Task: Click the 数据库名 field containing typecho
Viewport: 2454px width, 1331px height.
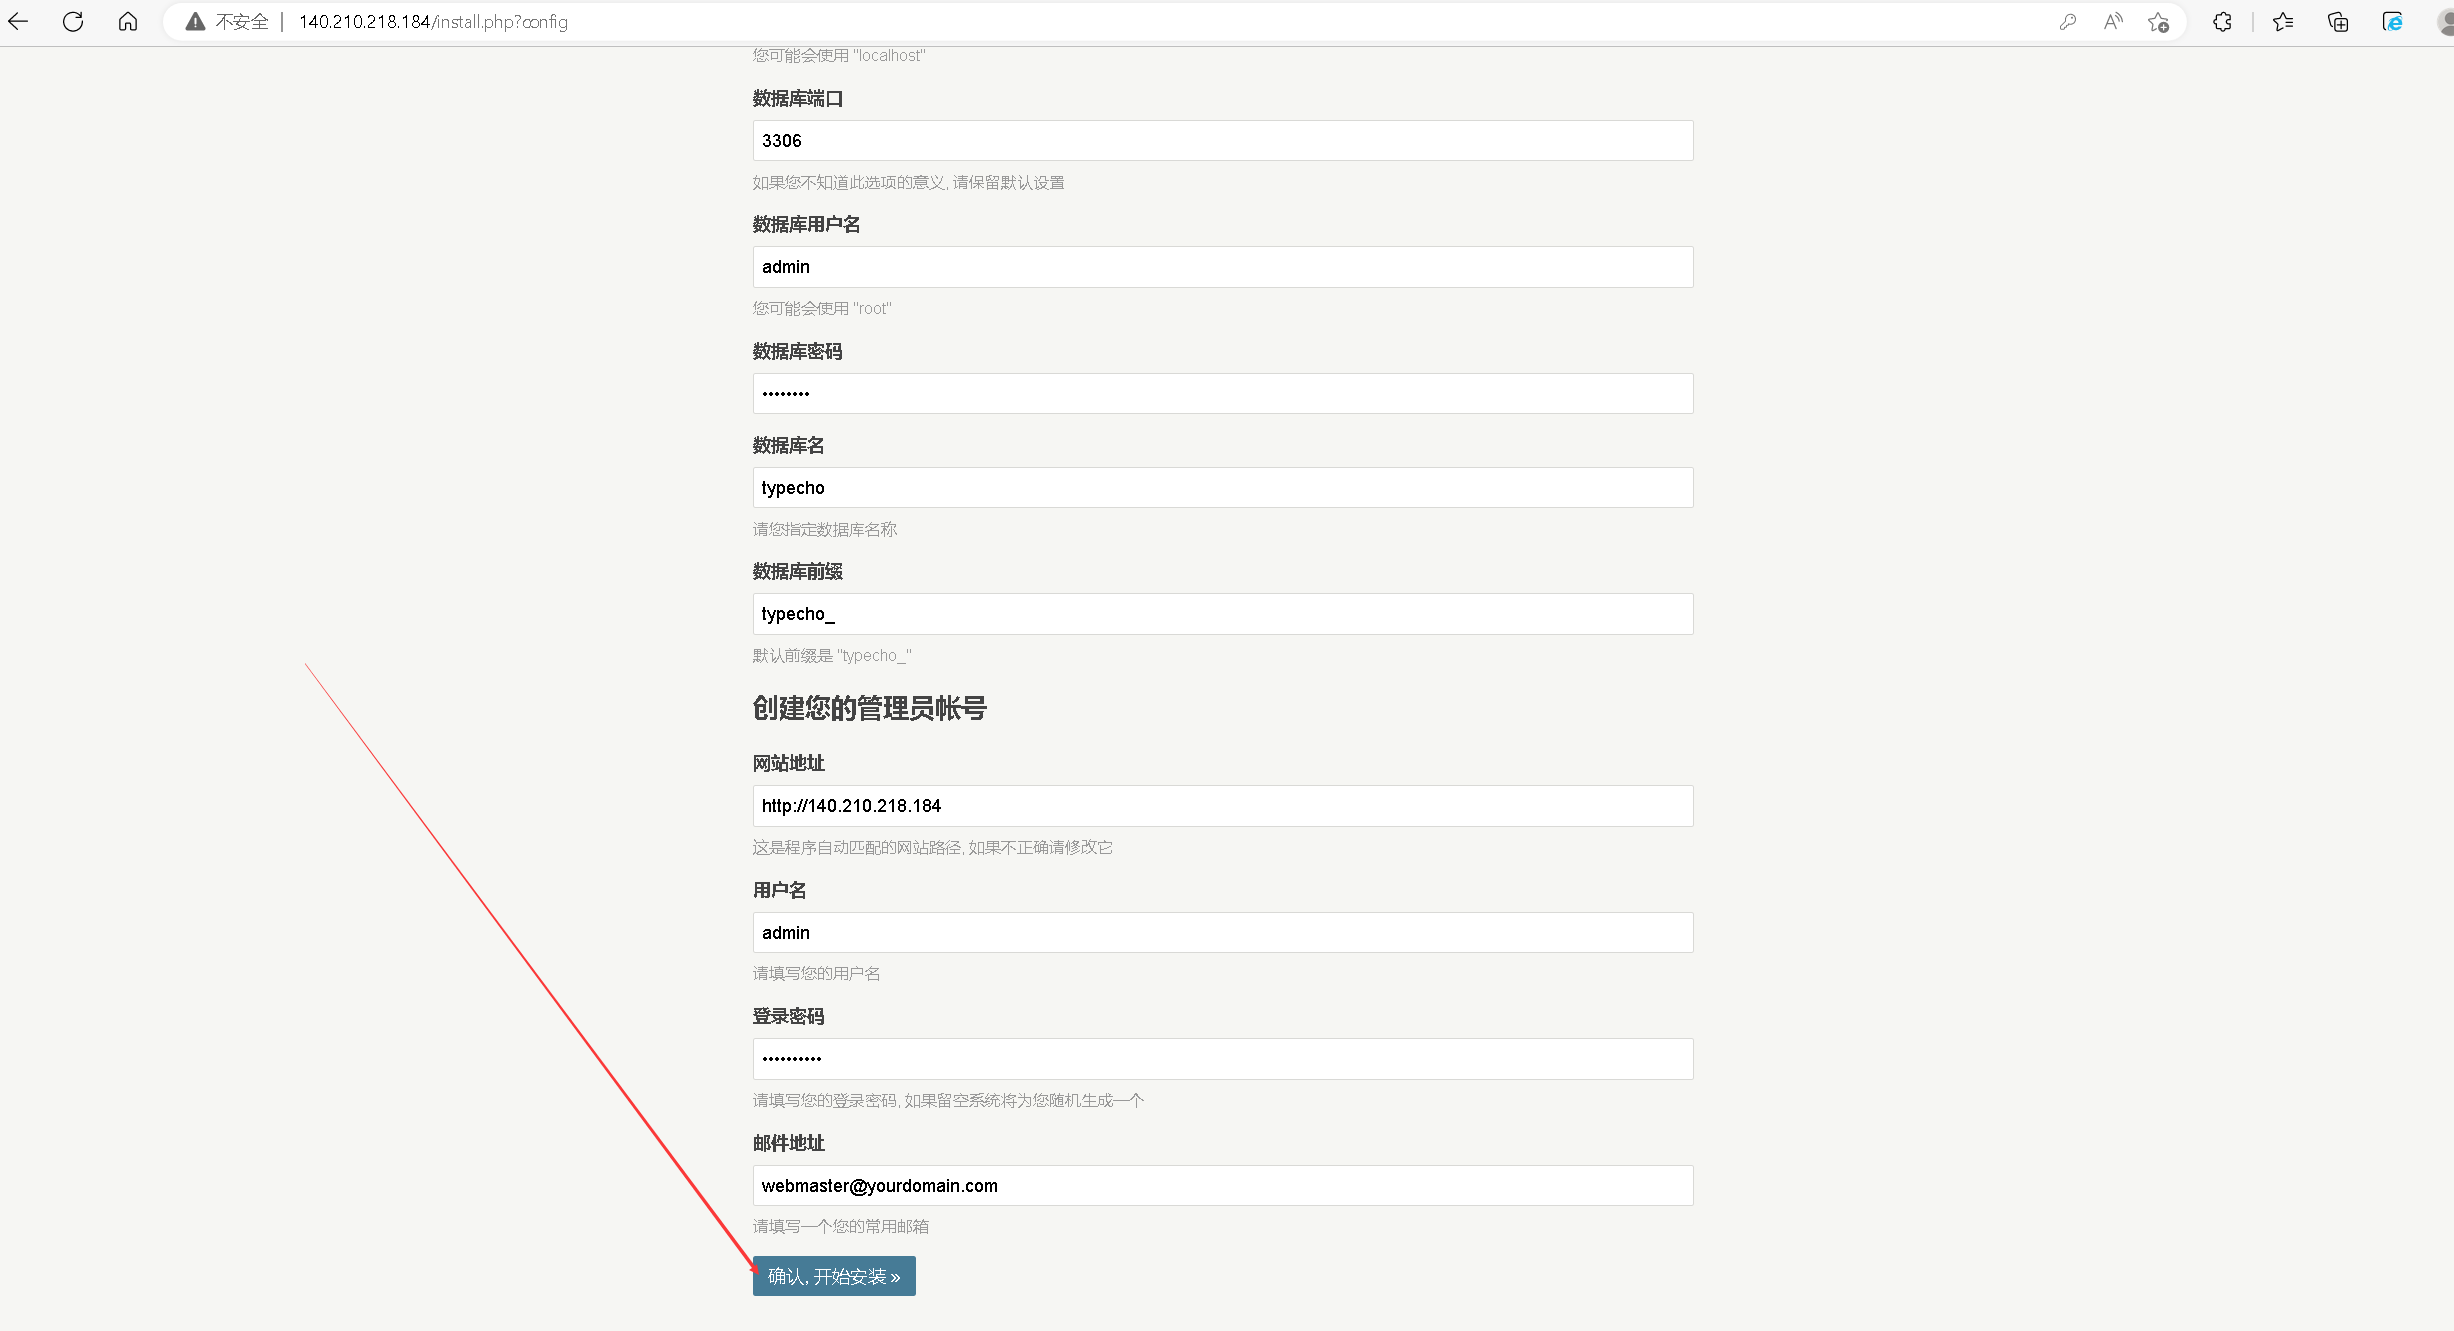Action: click(1222, 488)
